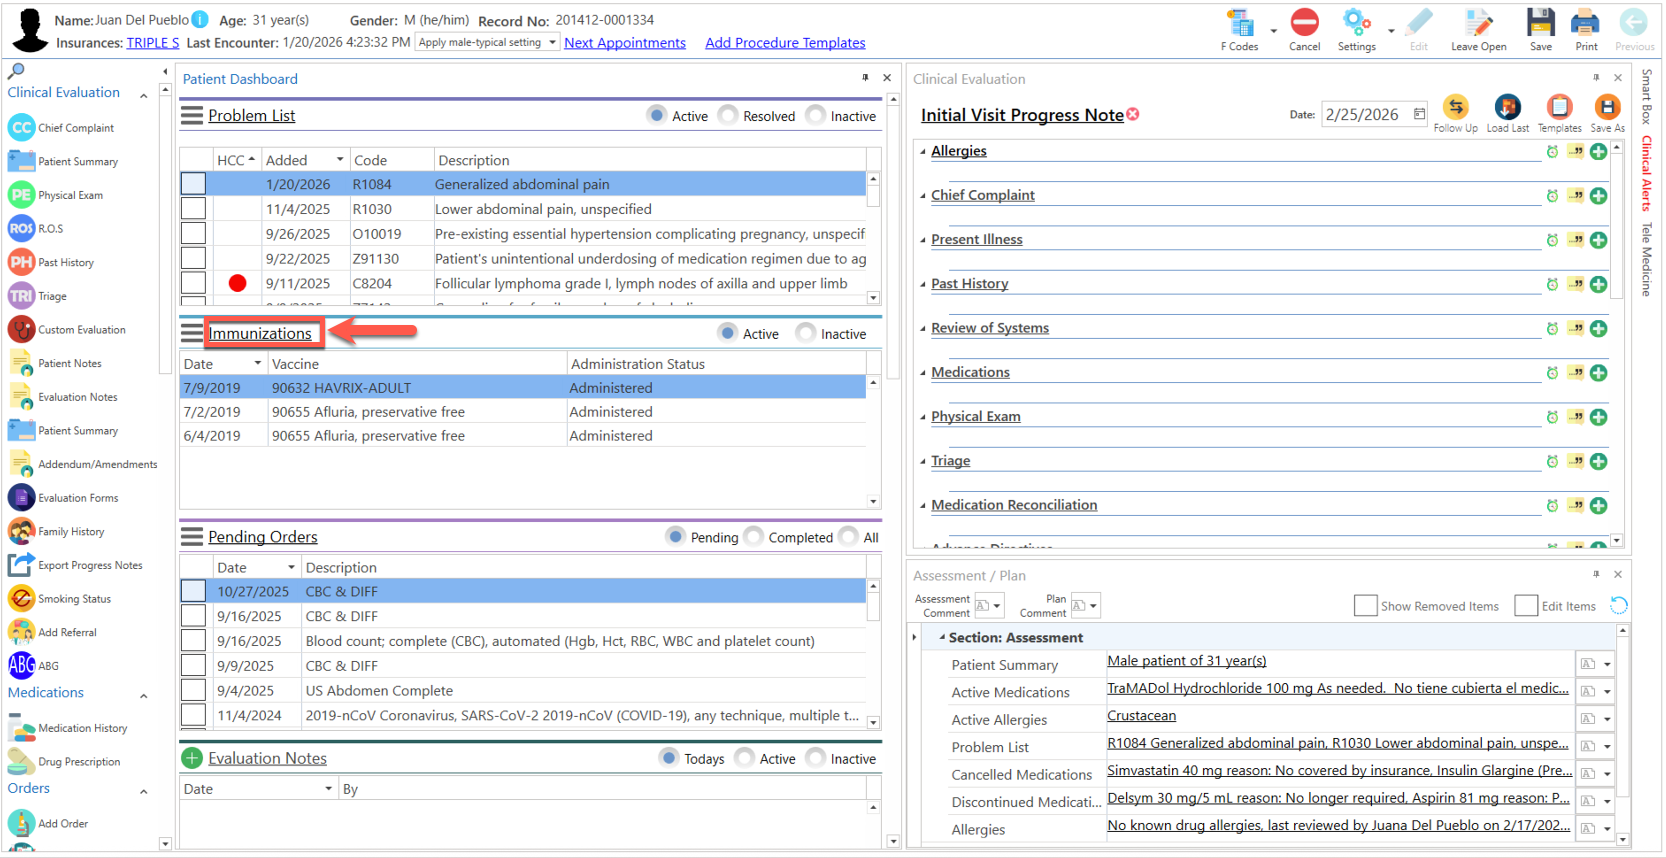Open Medication Reconciliation section link
Image resolution: width=1666 pixels, height=858 pixels.
pos(1014,505)
